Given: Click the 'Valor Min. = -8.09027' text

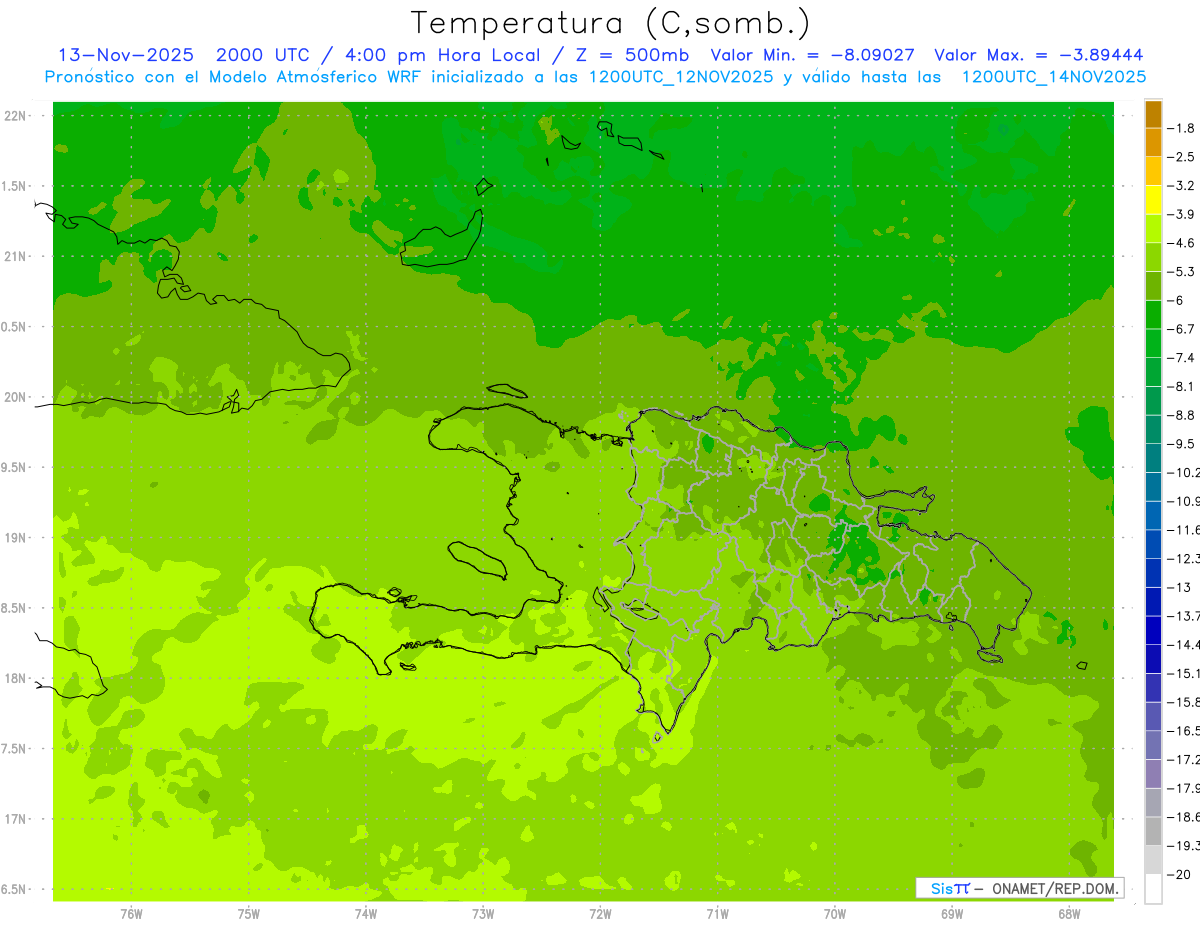Looking at the screenshot, I should 812,55.
